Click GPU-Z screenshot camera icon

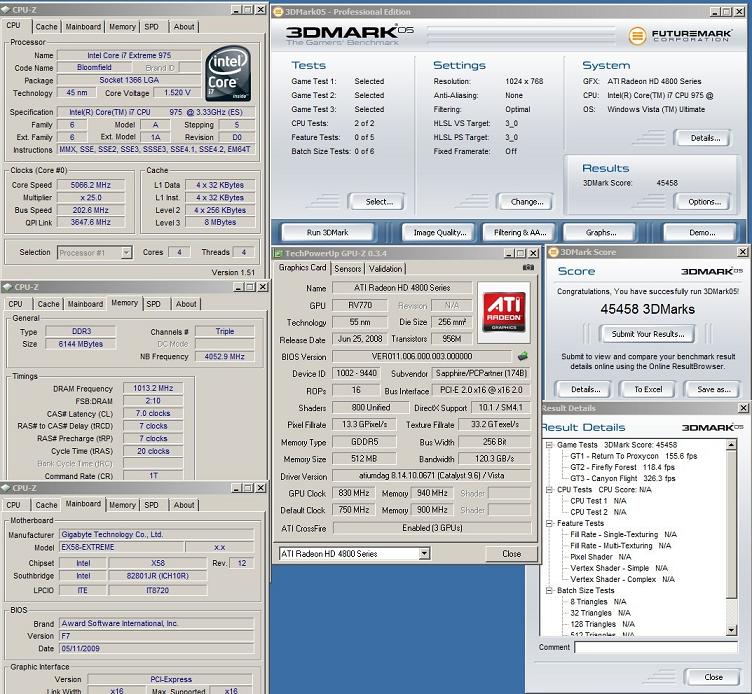click(x=528, y=267)
